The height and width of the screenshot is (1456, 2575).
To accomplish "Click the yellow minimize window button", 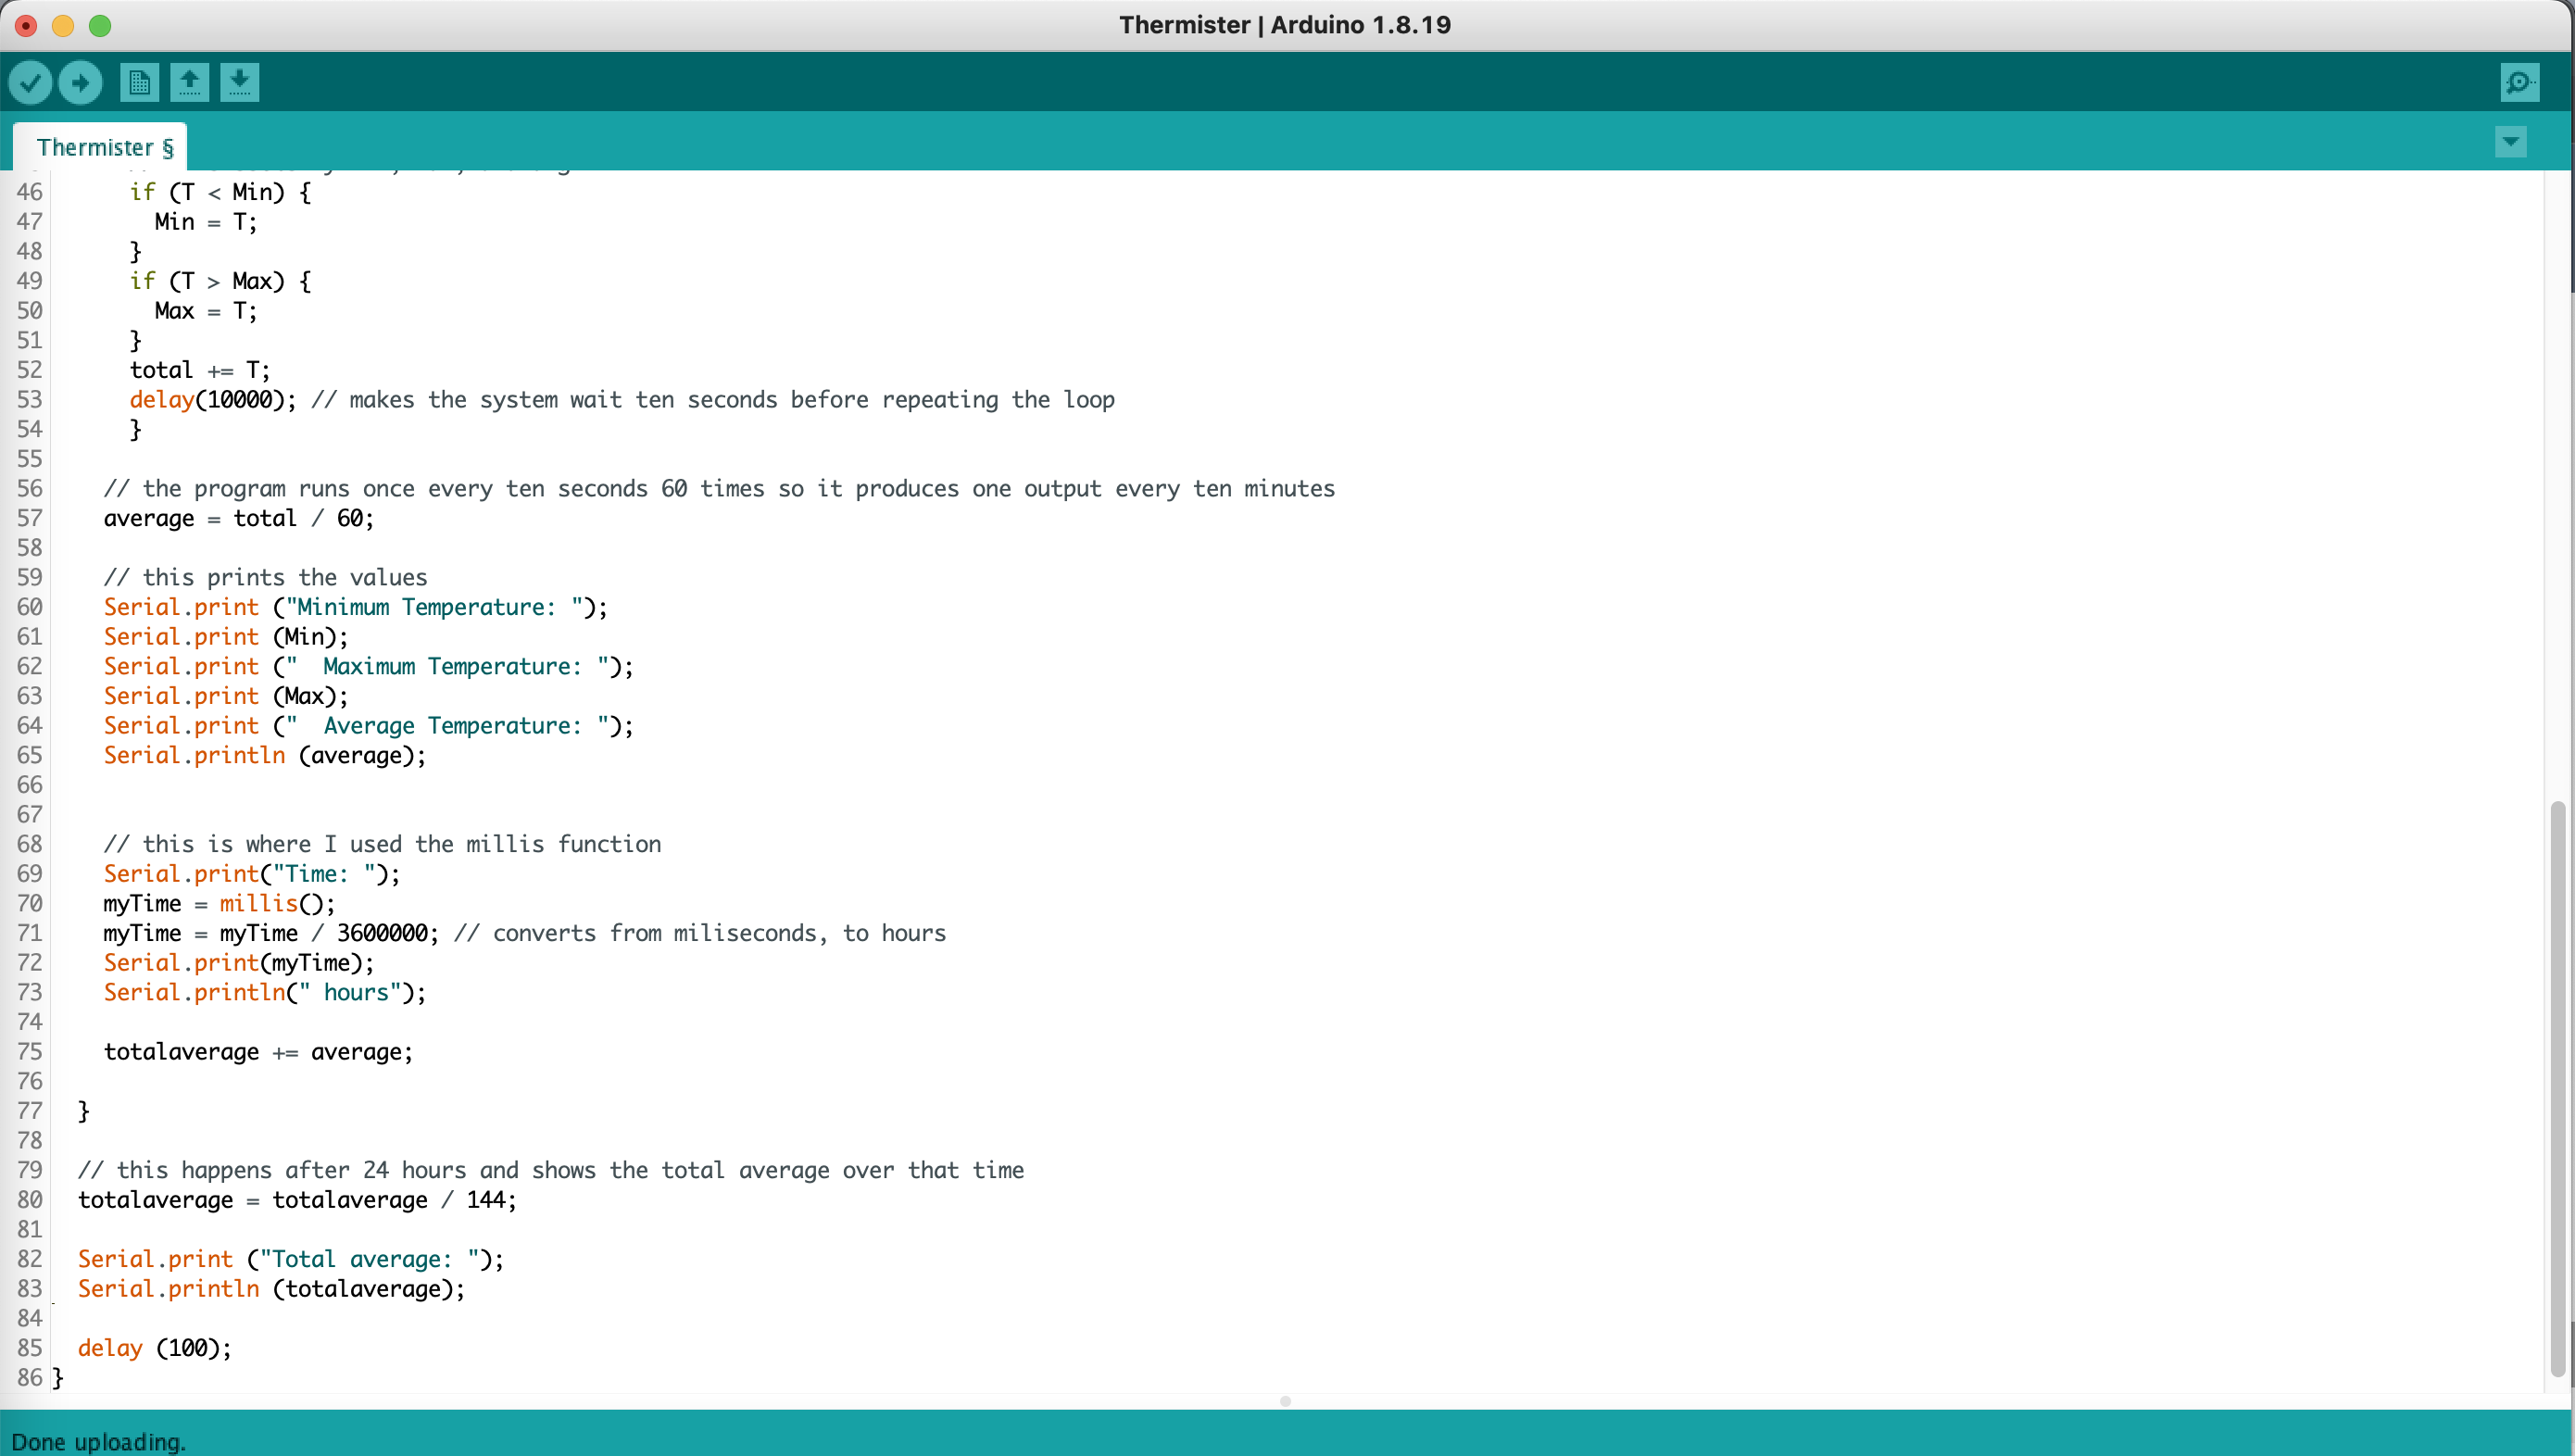I will (x=63, y=25).
